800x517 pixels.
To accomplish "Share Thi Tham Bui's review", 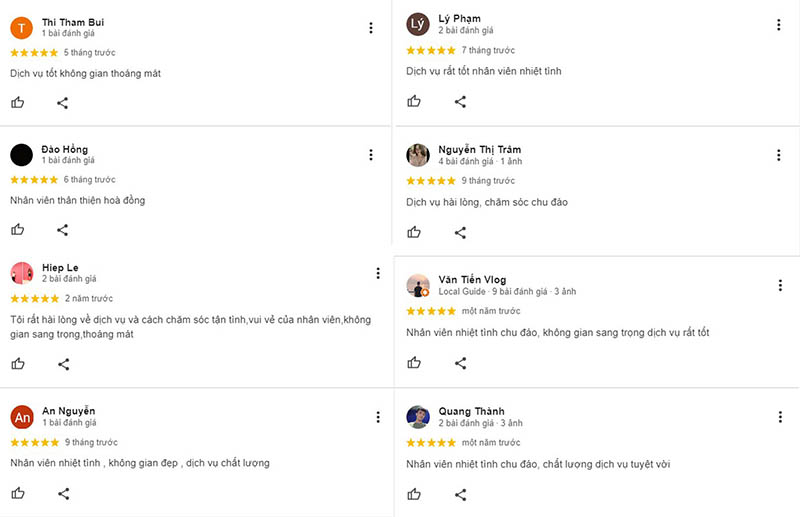I will point(62,102).
